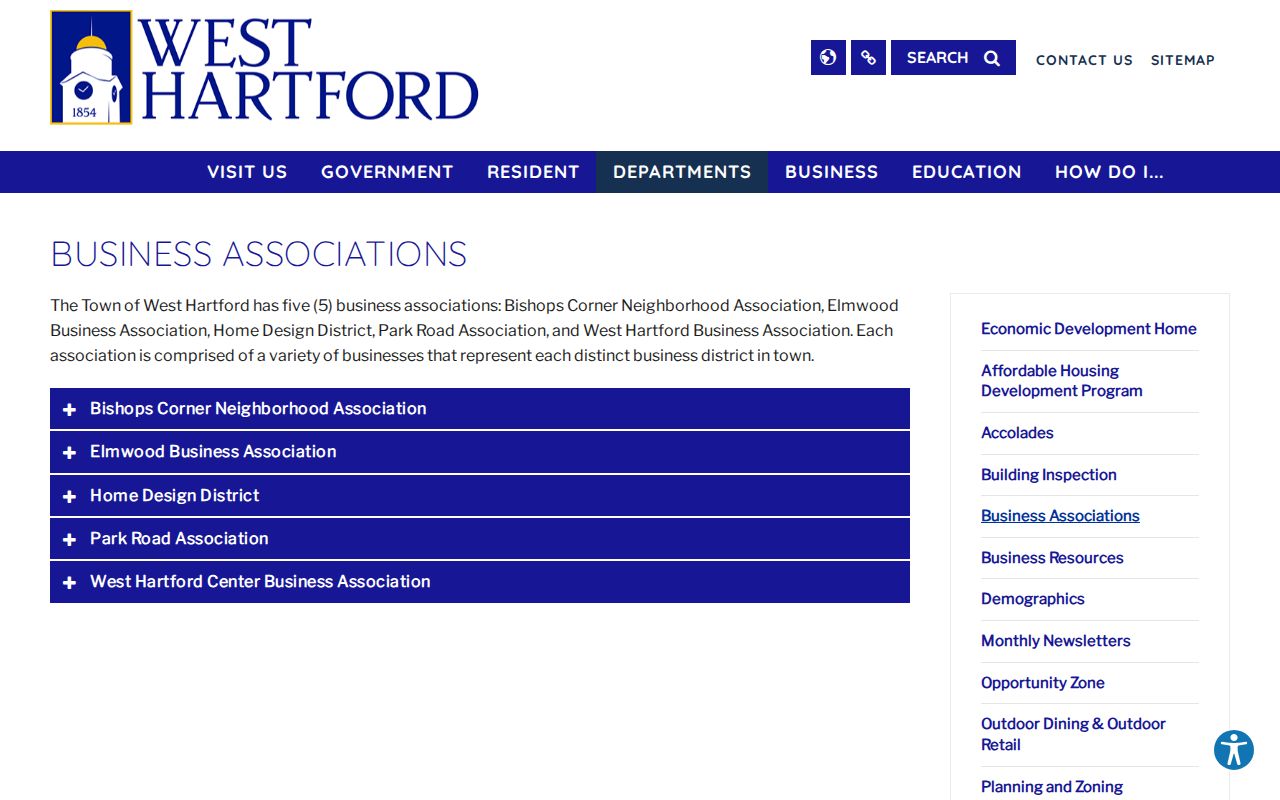Open the quick links chain icon
The height and width of the screenshot is (800, 1280).
click(x=868, y=57)
